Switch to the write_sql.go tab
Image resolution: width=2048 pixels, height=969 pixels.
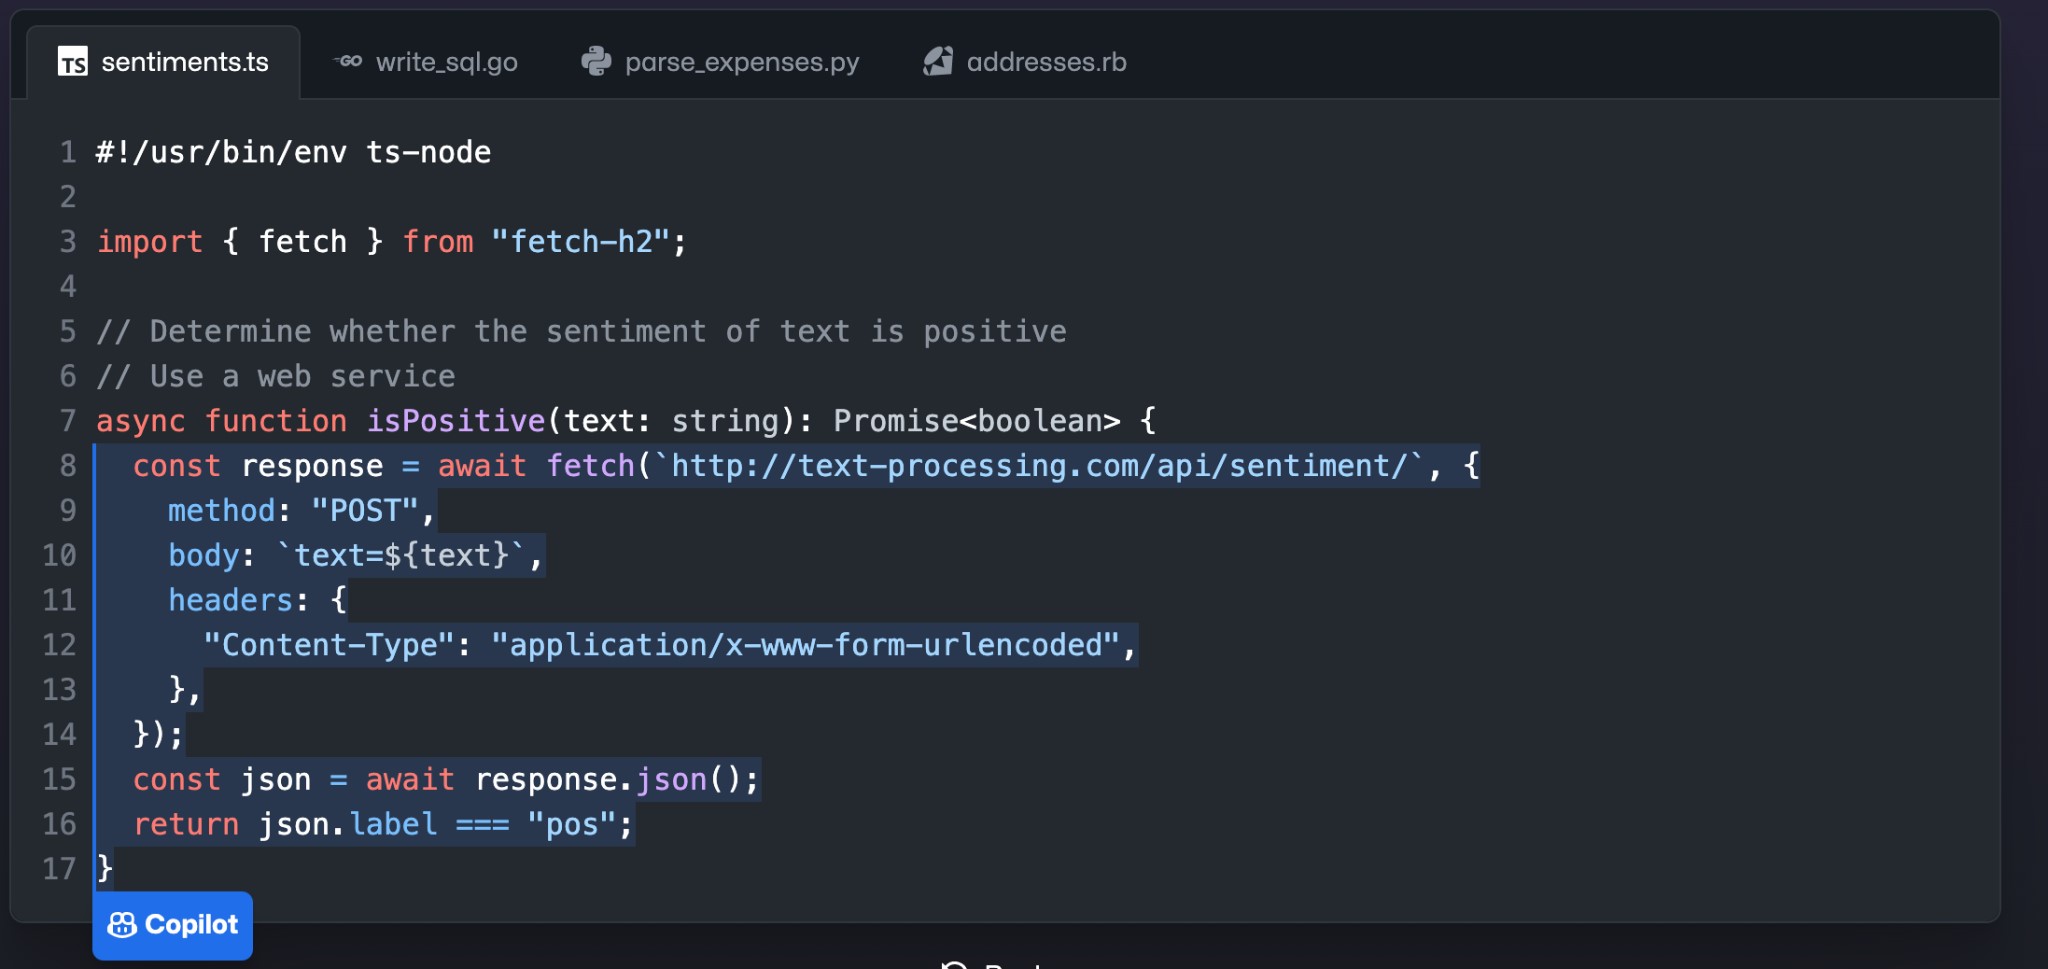click(446, 62)
